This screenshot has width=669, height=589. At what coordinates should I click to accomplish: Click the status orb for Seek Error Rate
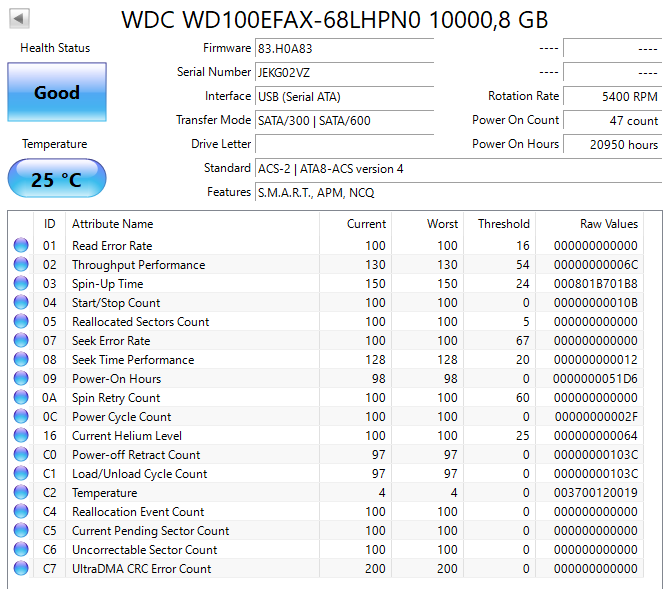coord(21,341)
